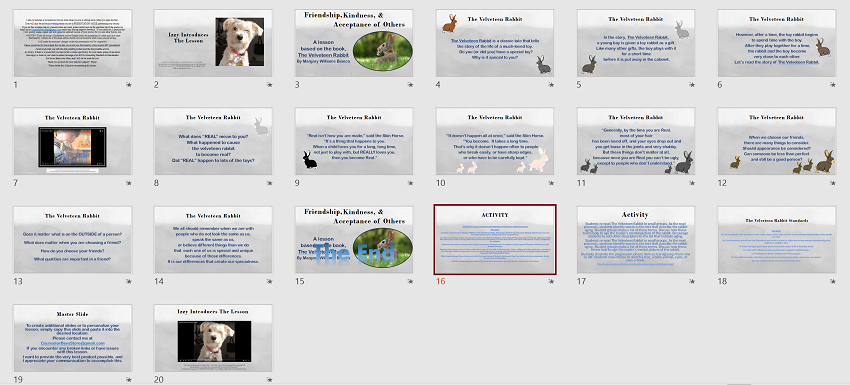Click animation star icon under slide 8
Image resolution: width=850 pixels, height=385 pixels.
(269, 183)
